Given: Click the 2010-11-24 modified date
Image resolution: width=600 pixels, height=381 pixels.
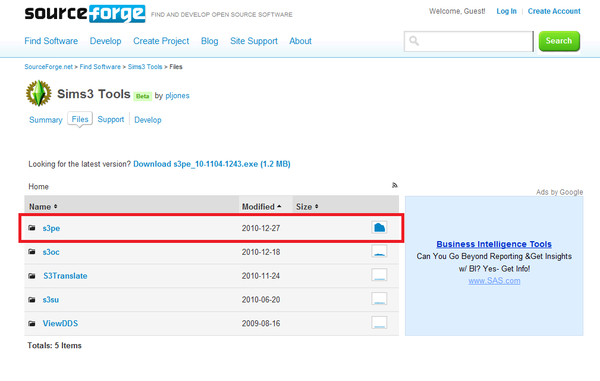Looking at the screenshot, I should point(261,276).
